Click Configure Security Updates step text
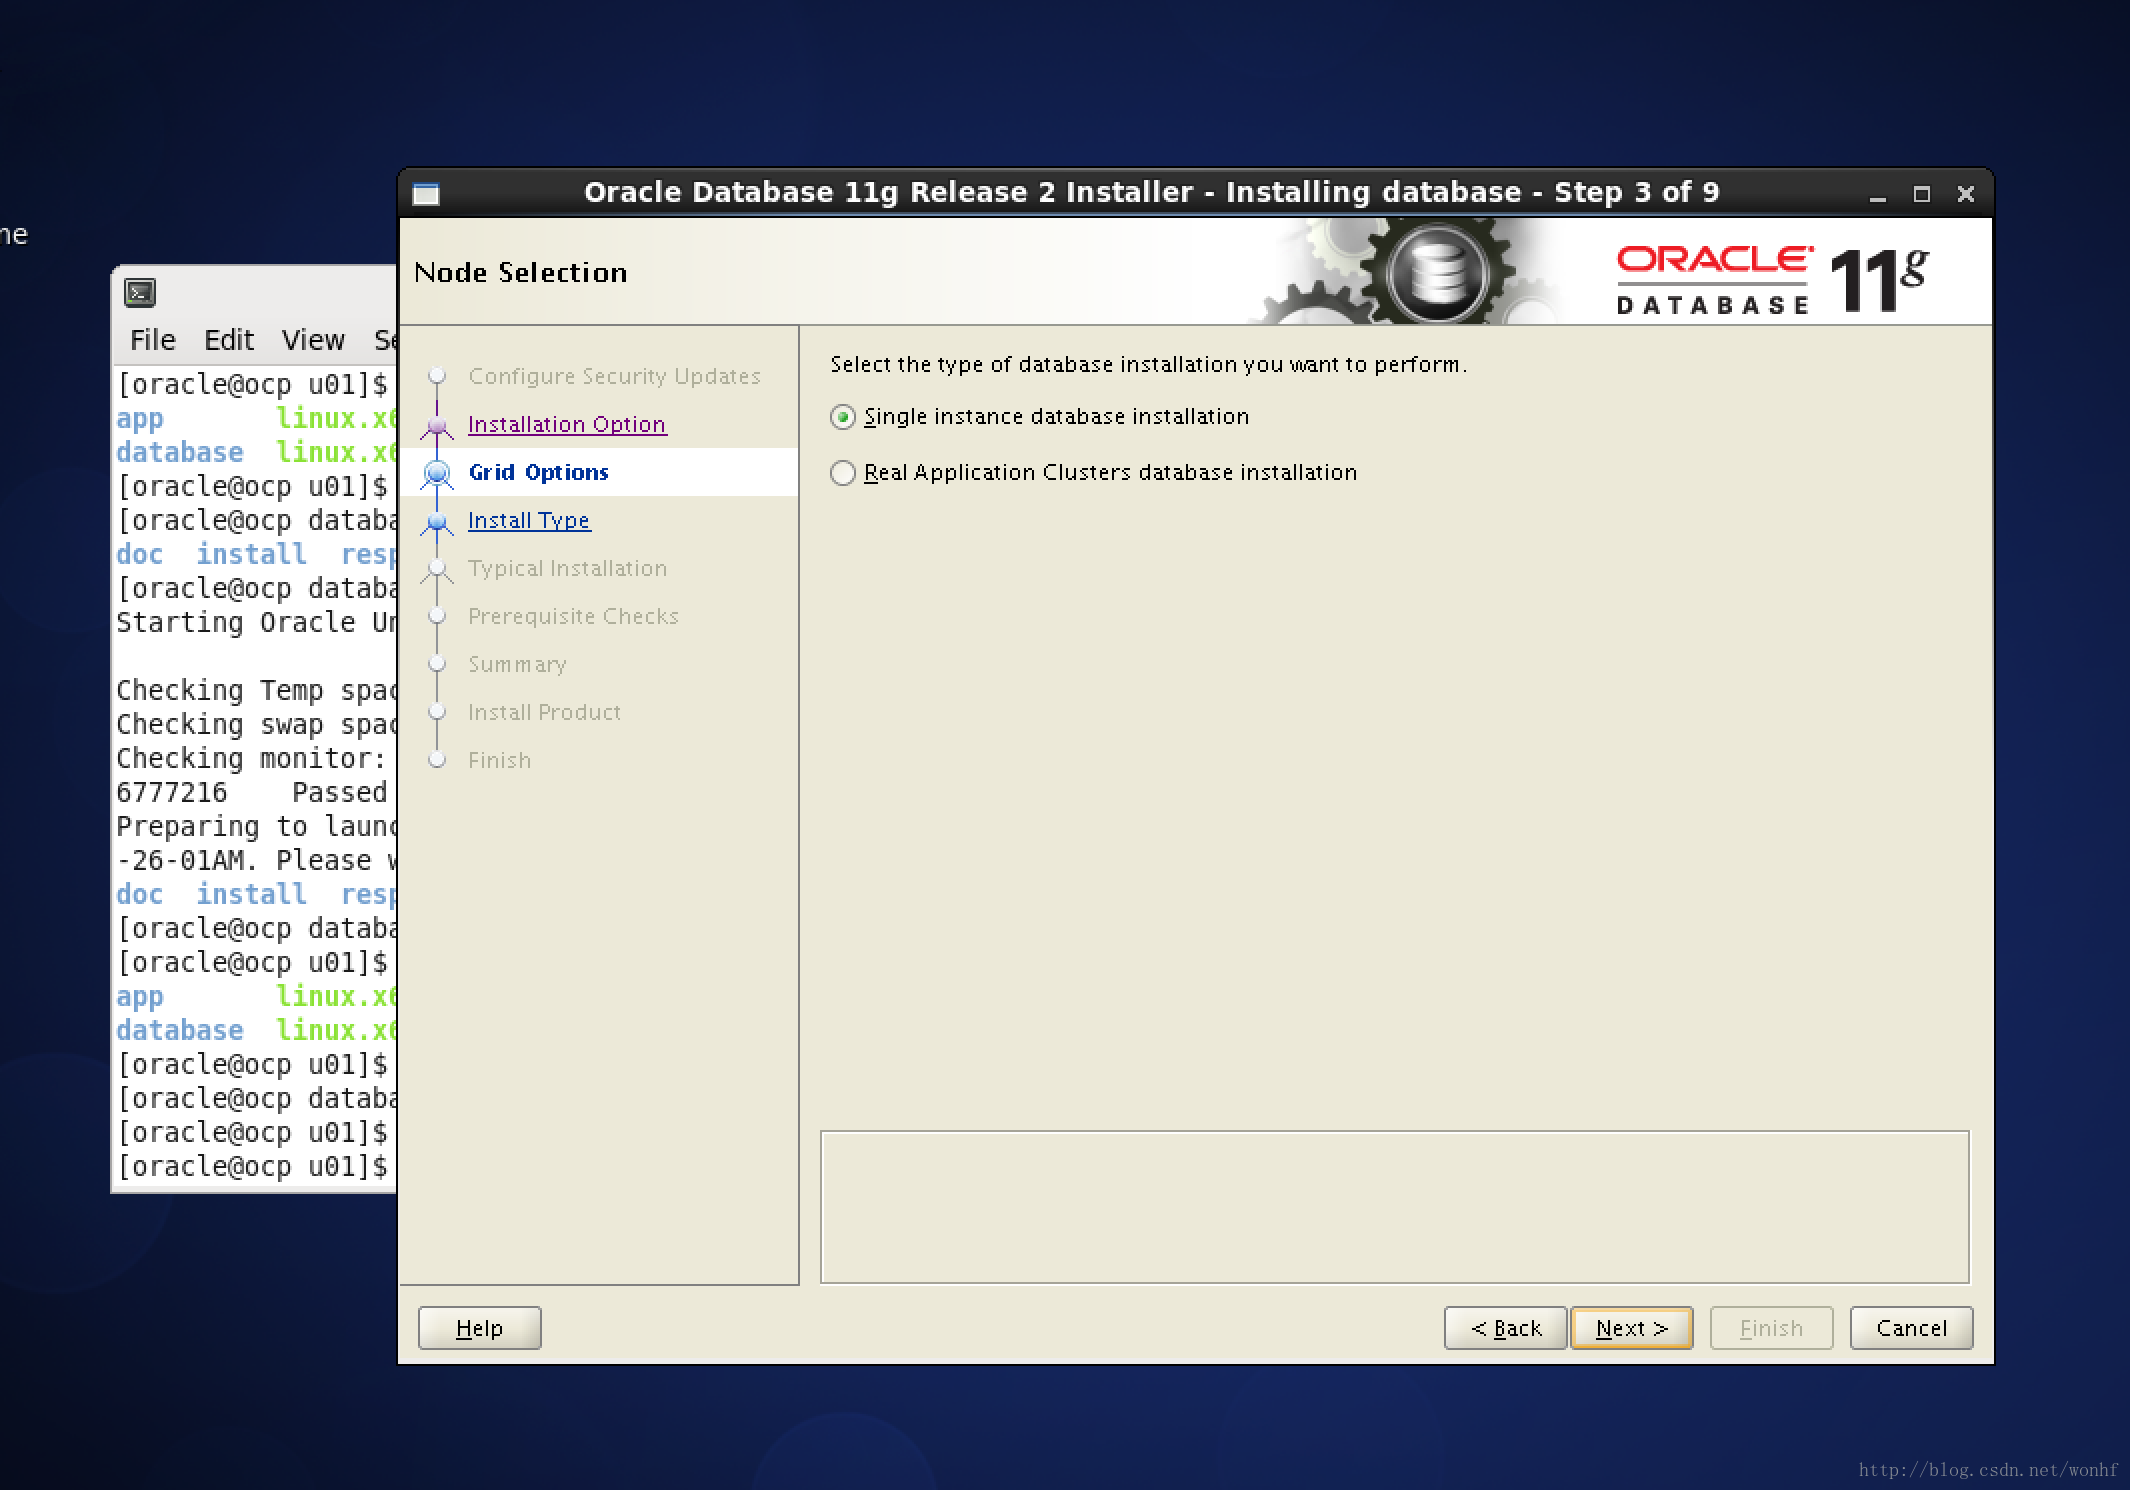 point(614,376)
